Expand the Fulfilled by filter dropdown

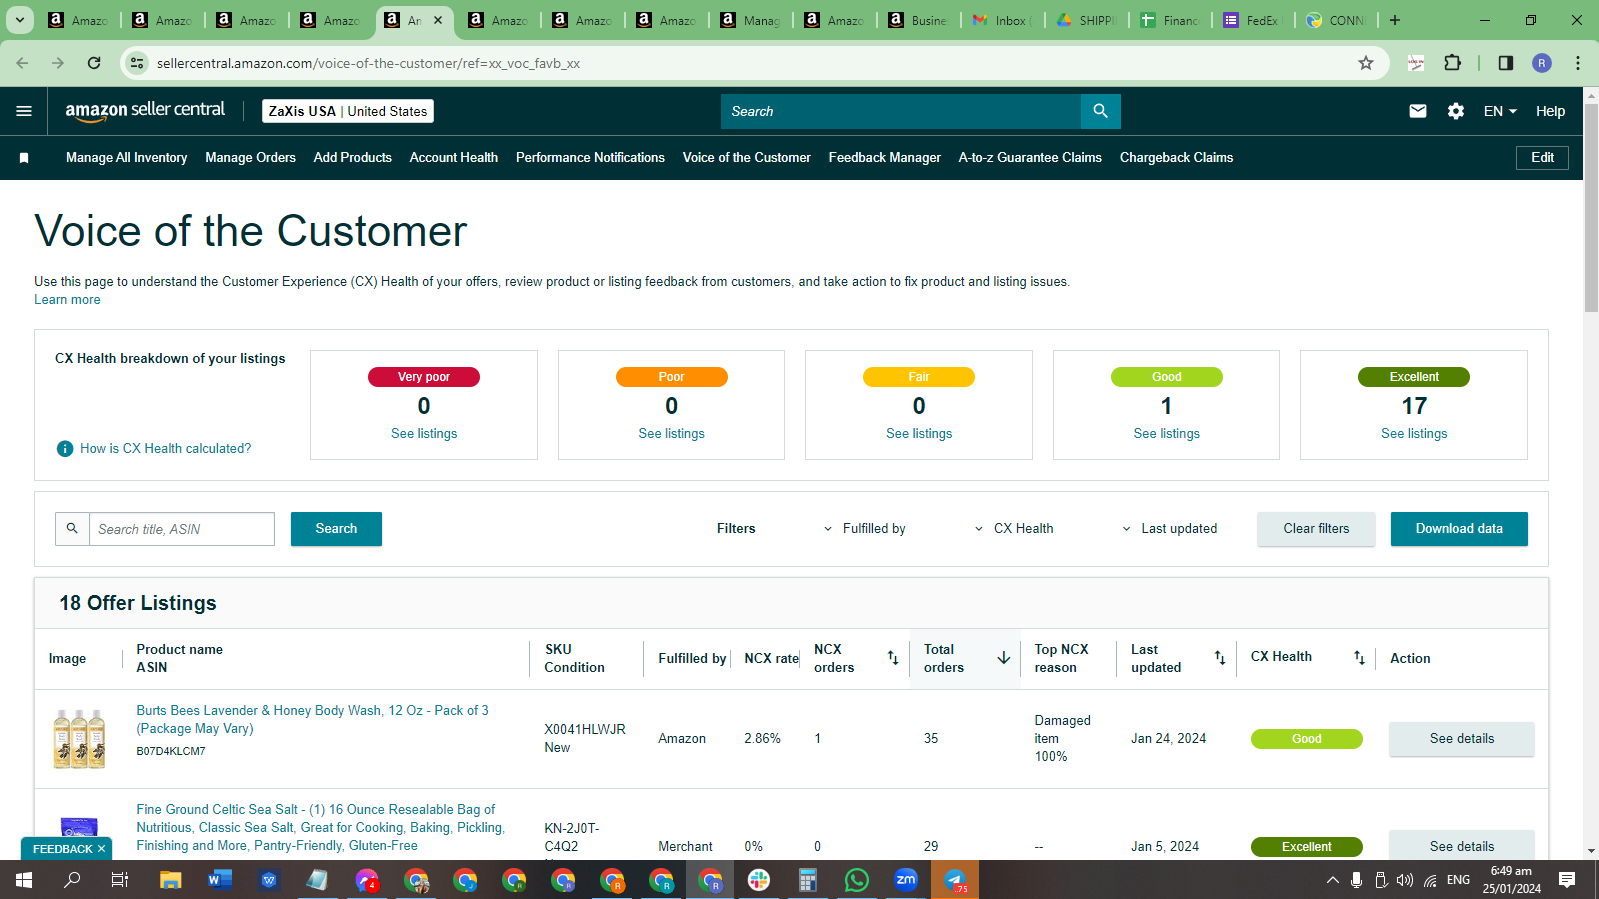[x=864, y=529]
